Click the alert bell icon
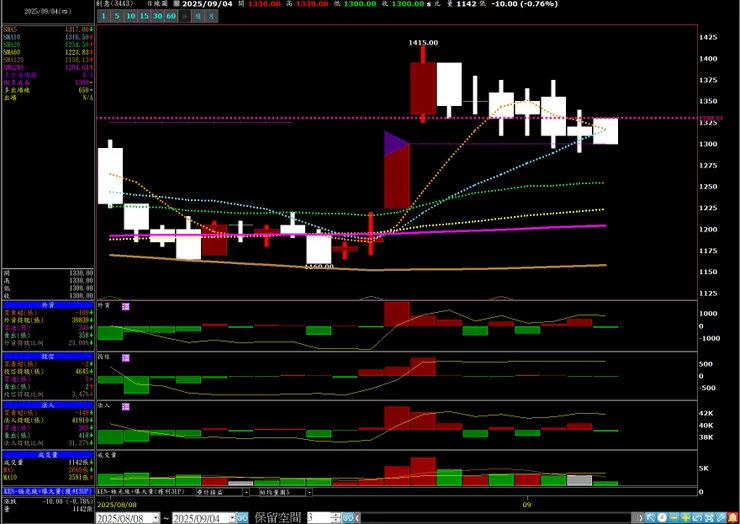Image resolution: width=740 pixels, height=524 pixels. (x=733, y=518)
